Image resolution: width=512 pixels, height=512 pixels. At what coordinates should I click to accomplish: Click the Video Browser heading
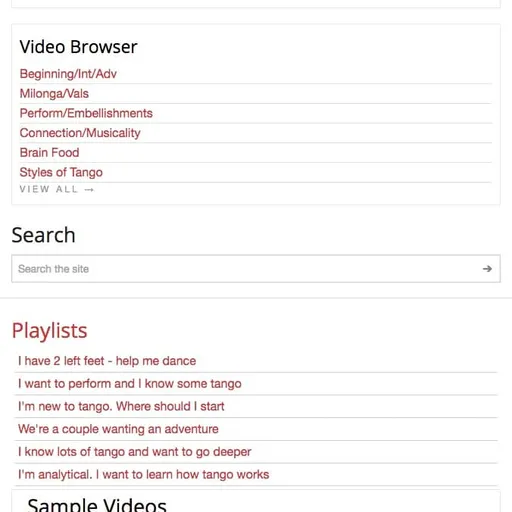(x=78, y=47)
